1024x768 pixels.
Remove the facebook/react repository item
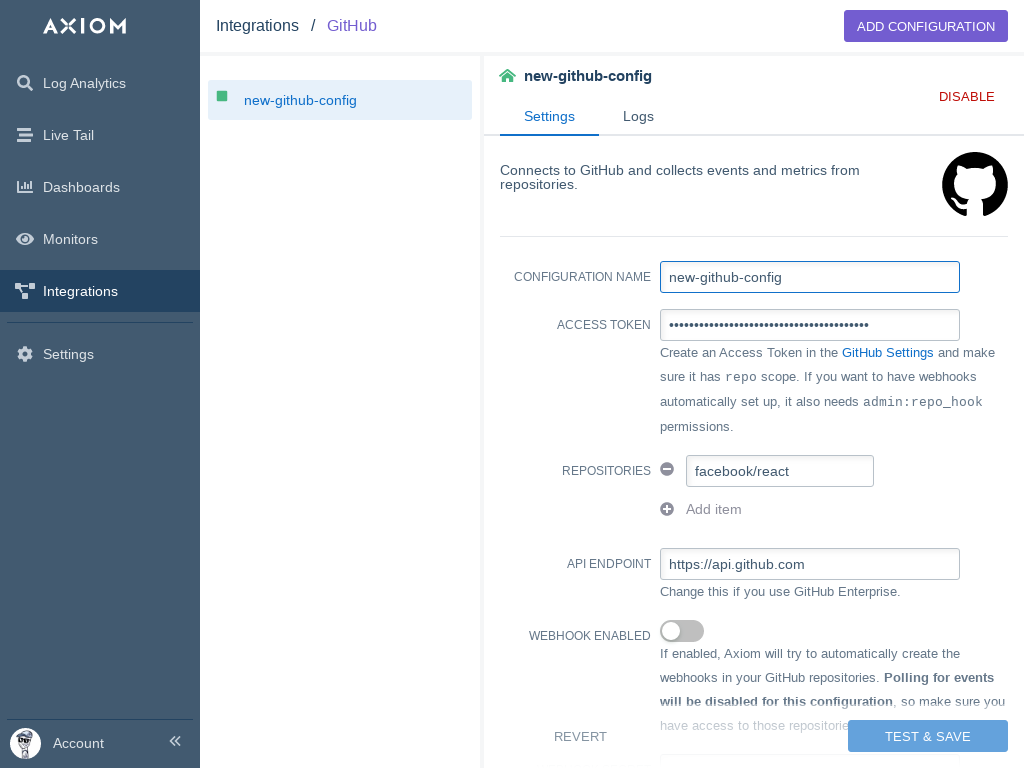667,470
